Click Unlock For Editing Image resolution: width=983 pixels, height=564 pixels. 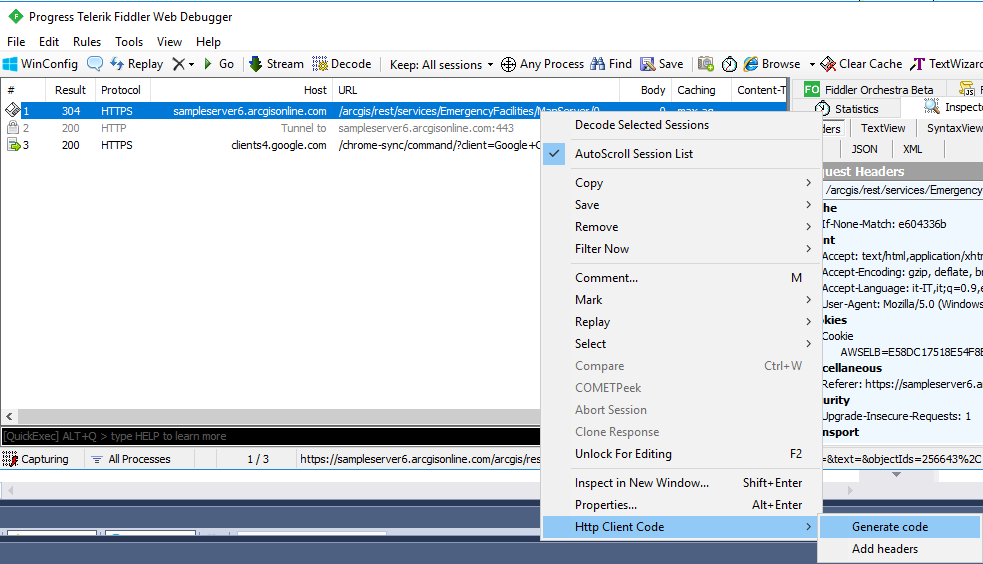click(x=681, y=454)
